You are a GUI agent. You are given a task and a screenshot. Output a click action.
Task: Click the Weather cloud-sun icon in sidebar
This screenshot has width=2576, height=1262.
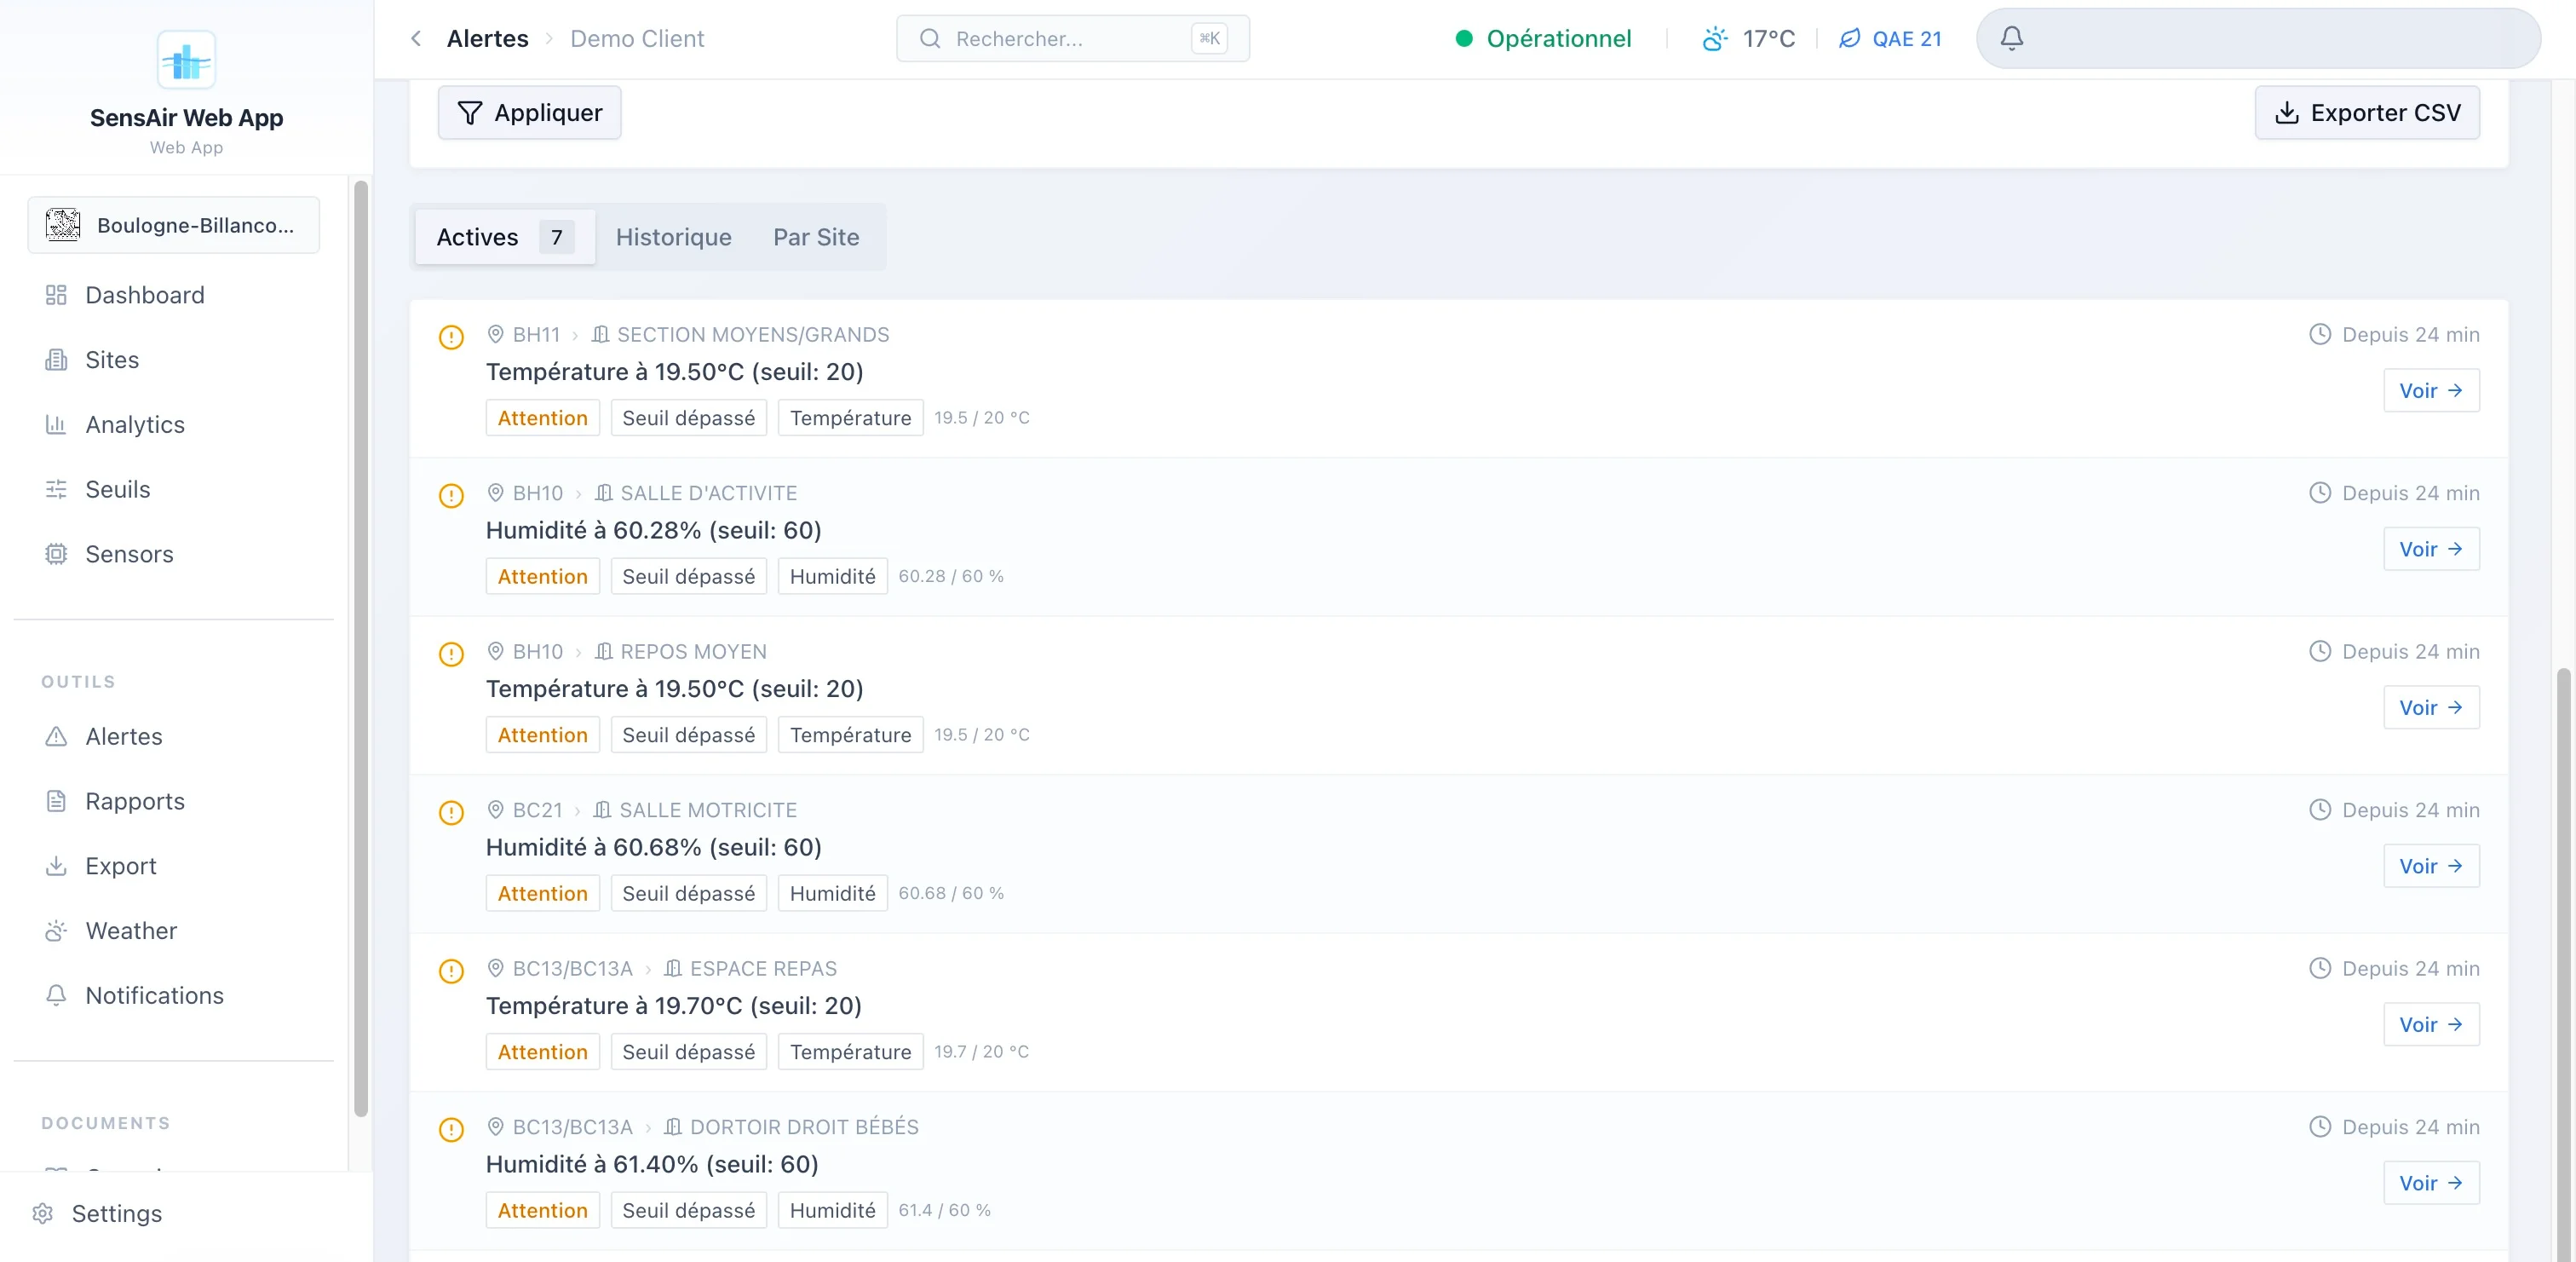(x=56, y=931)
